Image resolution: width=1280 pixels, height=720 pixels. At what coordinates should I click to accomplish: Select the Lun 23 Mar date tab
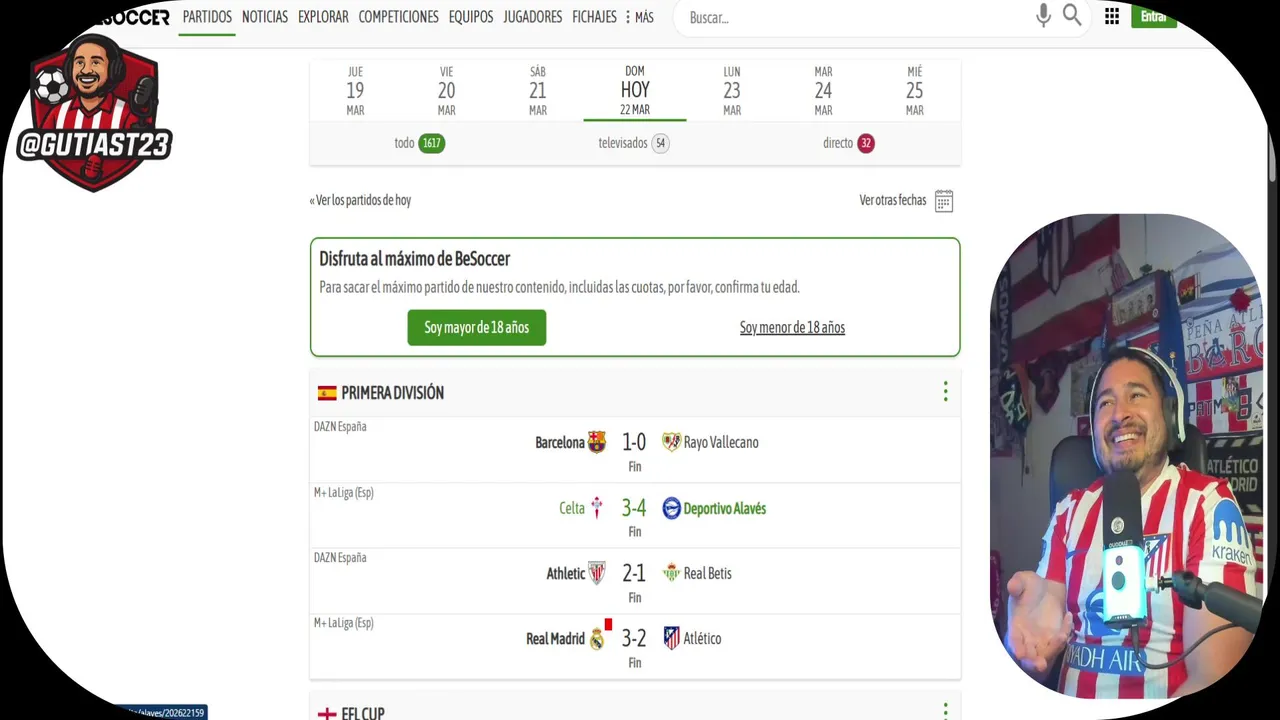[x=732, y=90]
